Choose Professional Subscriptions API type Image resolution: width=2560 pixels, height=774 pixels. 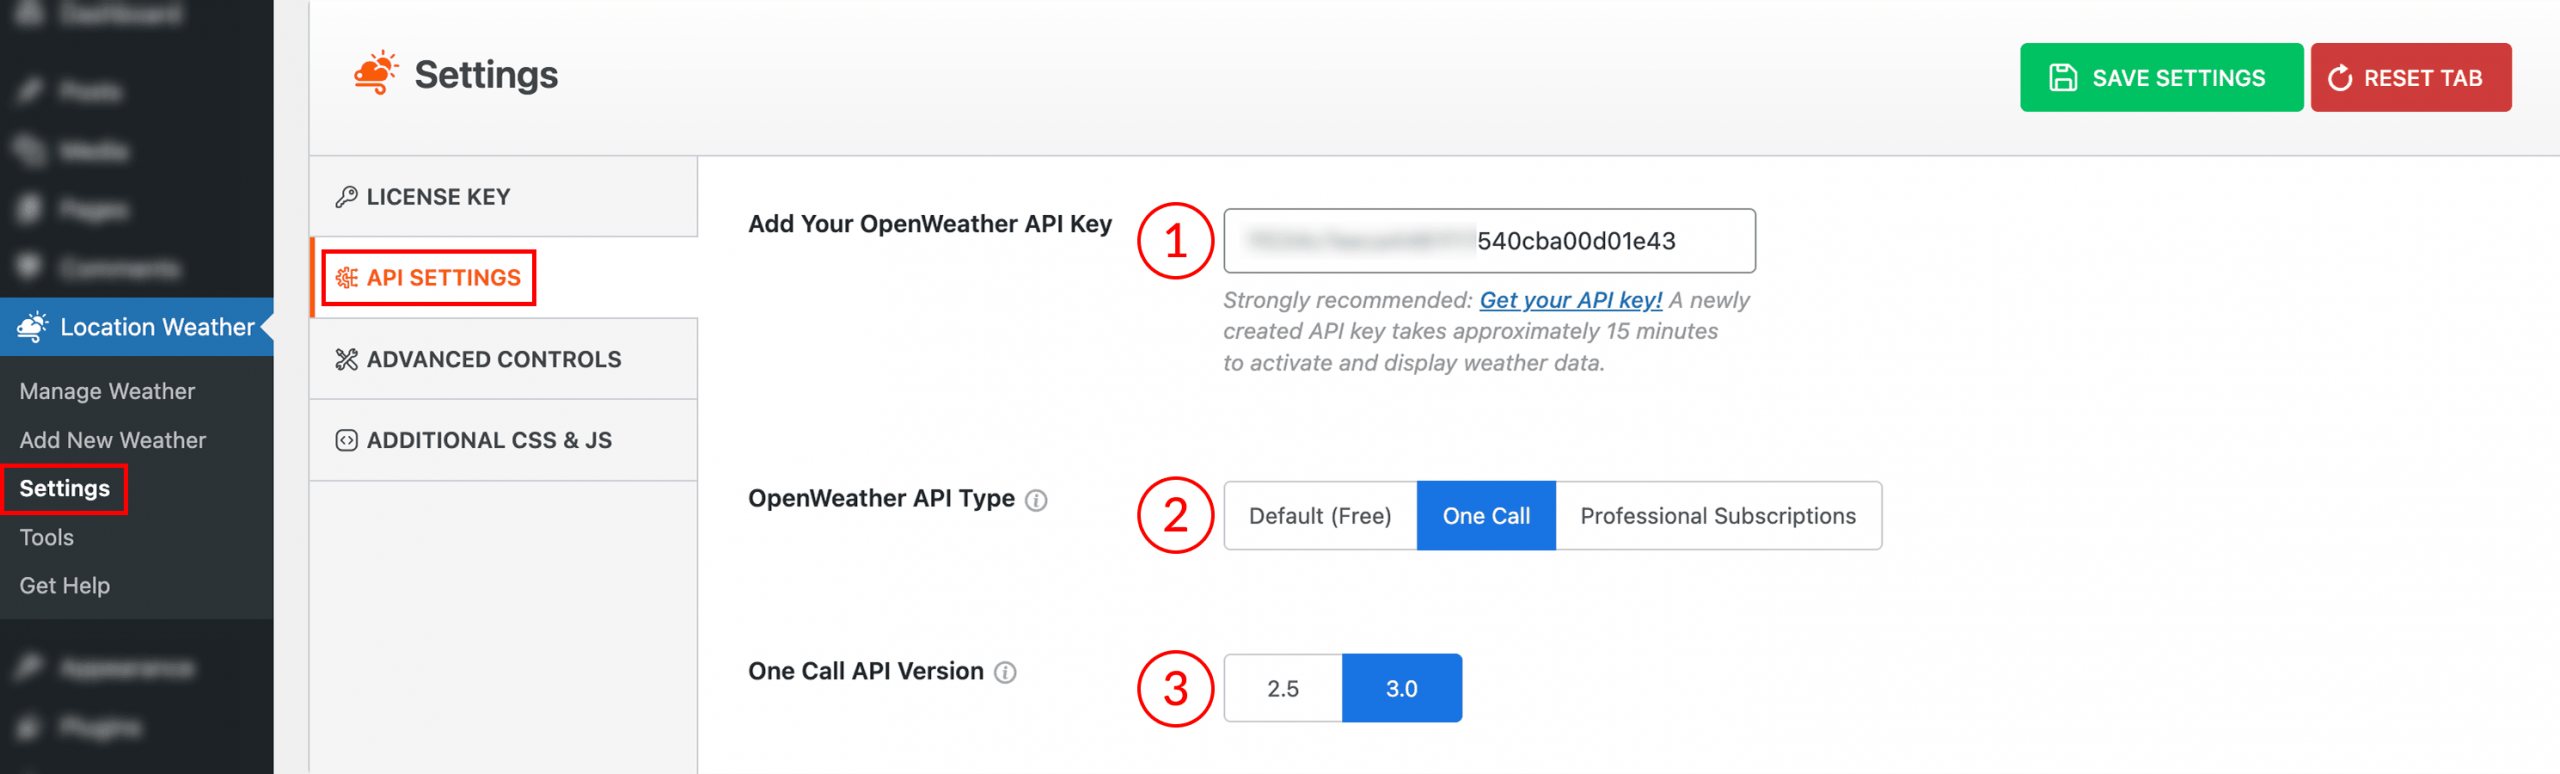[1717, 516]
